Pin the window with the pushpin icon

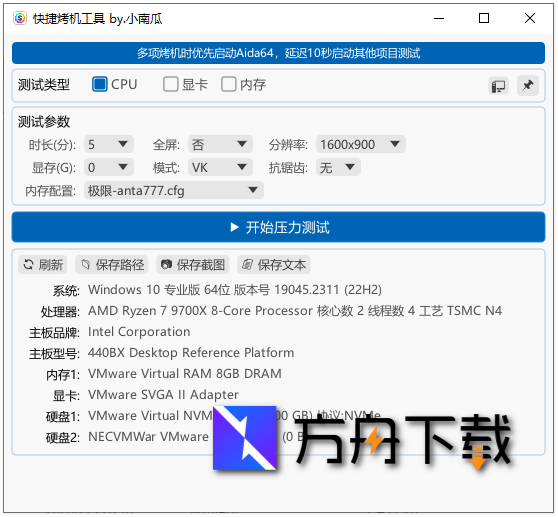click(x=528, y=86)
